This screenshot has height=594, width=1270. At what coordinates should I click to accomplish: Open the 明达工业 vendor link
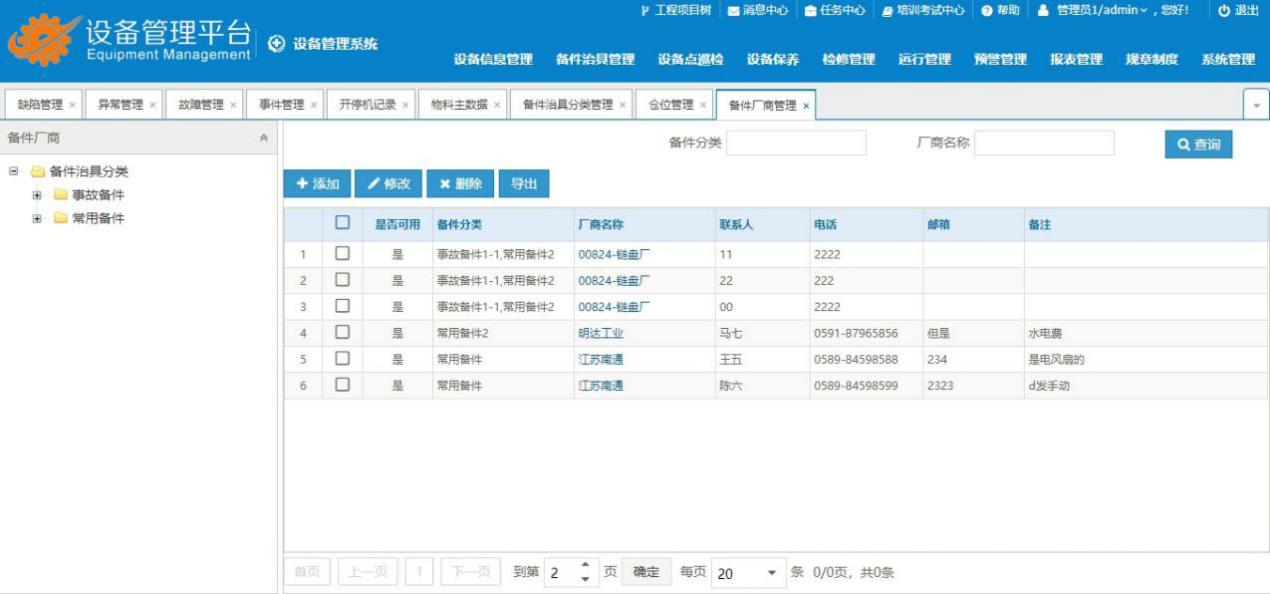pos(600,333)
